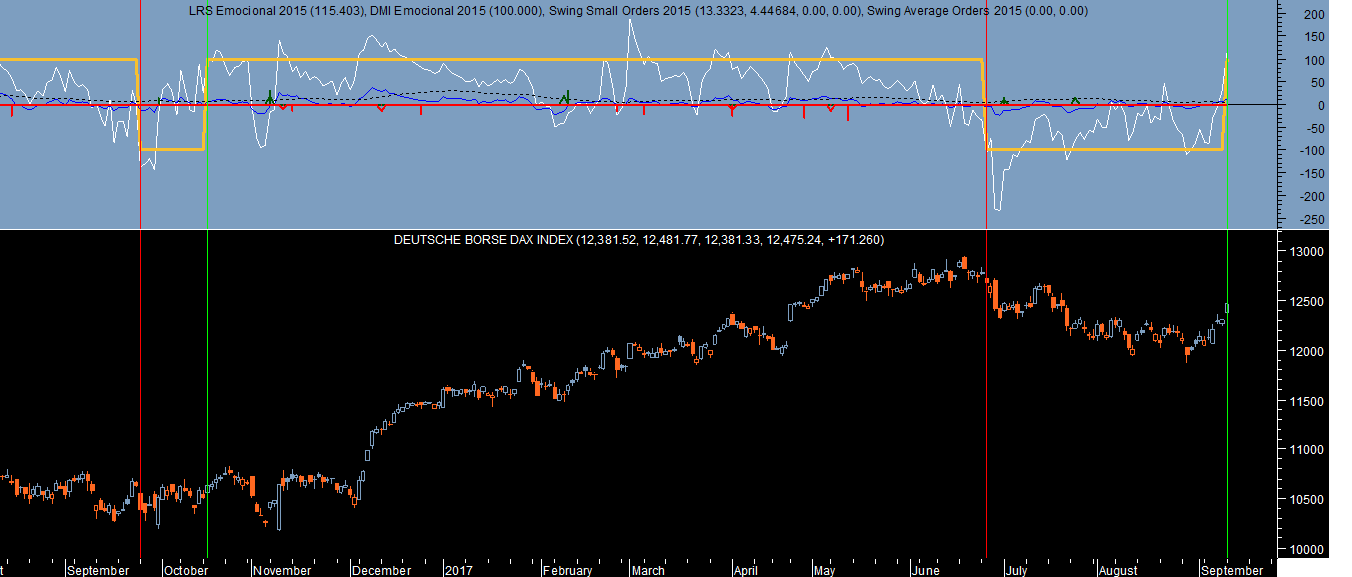Click the October label on time axis
The image size is (1352, 577).
(185, 570)
